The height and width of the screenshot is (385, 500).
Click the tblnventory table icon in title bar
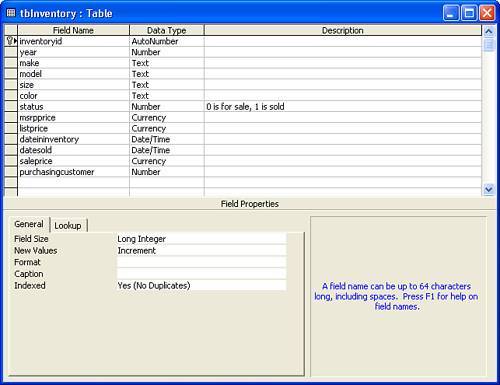(11, 13)
